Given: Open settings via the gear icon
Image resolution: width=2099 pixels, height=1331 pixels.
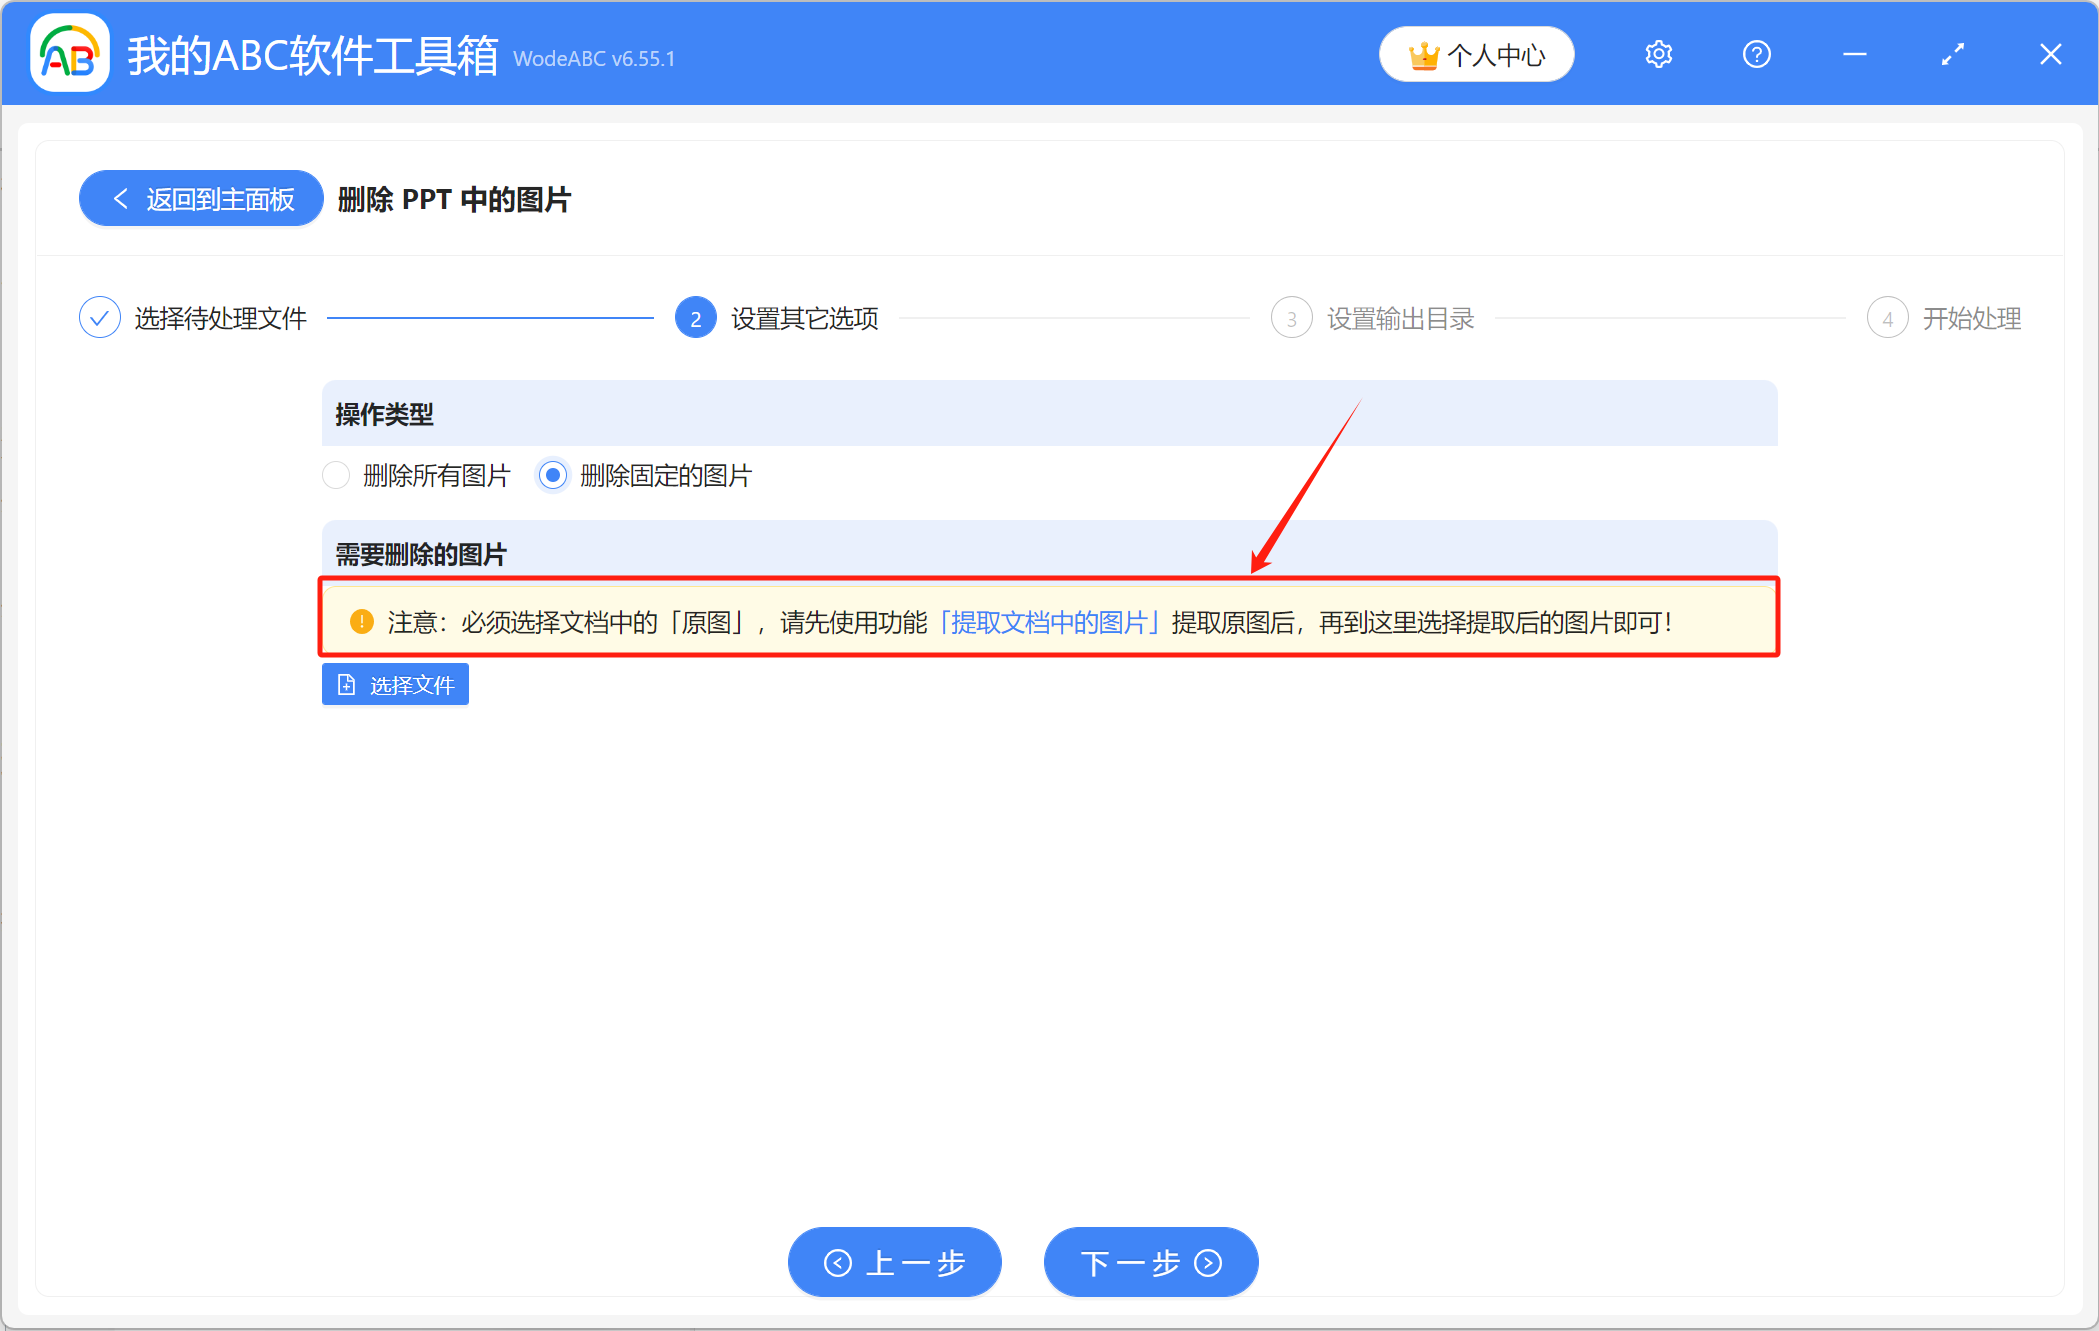Looking at the screenshot, I should pyautogui.click(x=1658, y=55).
